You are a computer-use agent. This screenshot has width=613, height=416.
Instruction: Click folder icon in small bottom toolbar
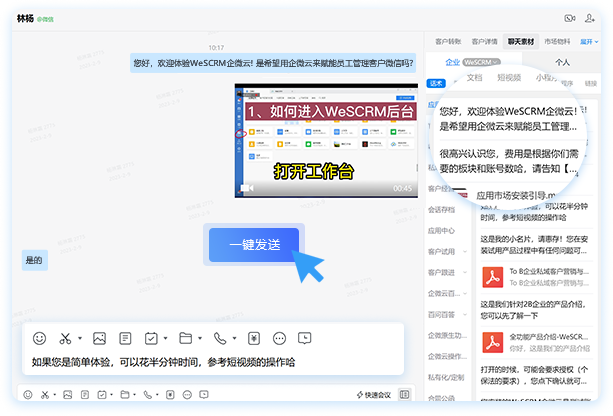(125, 395)
